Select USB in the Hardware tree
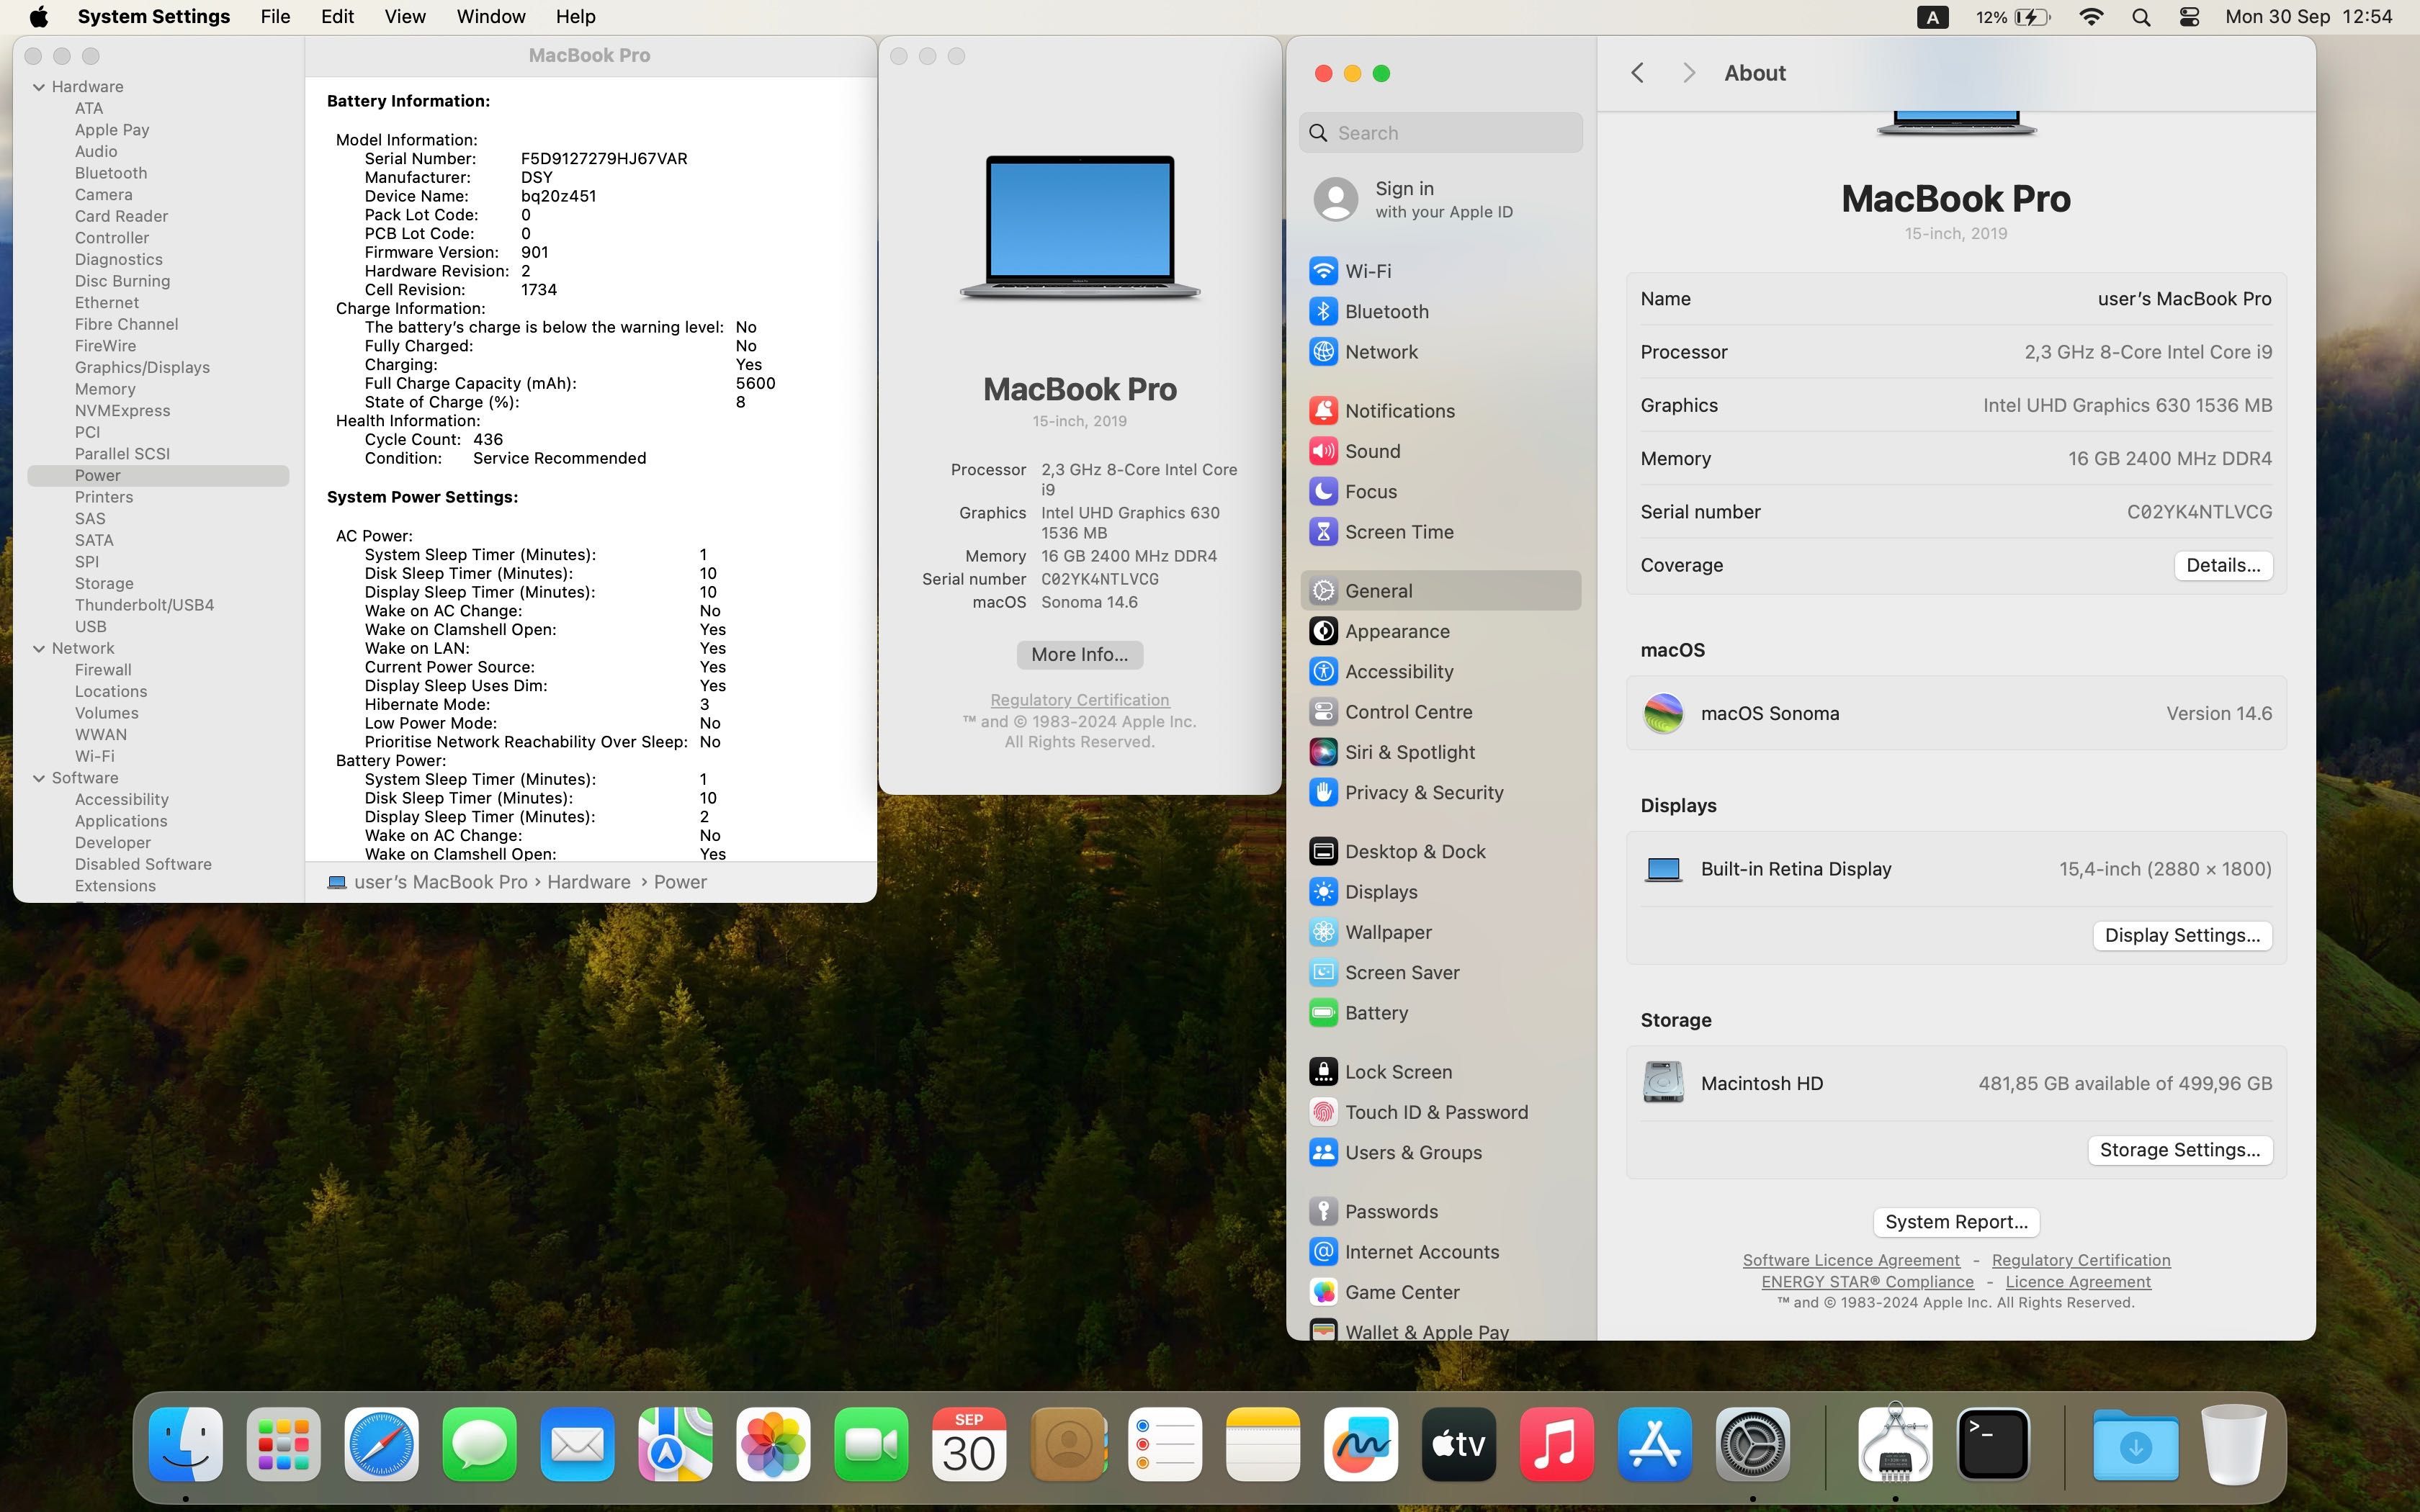The width and height of the screenshot is (2420, 1512). pos(90,626)
